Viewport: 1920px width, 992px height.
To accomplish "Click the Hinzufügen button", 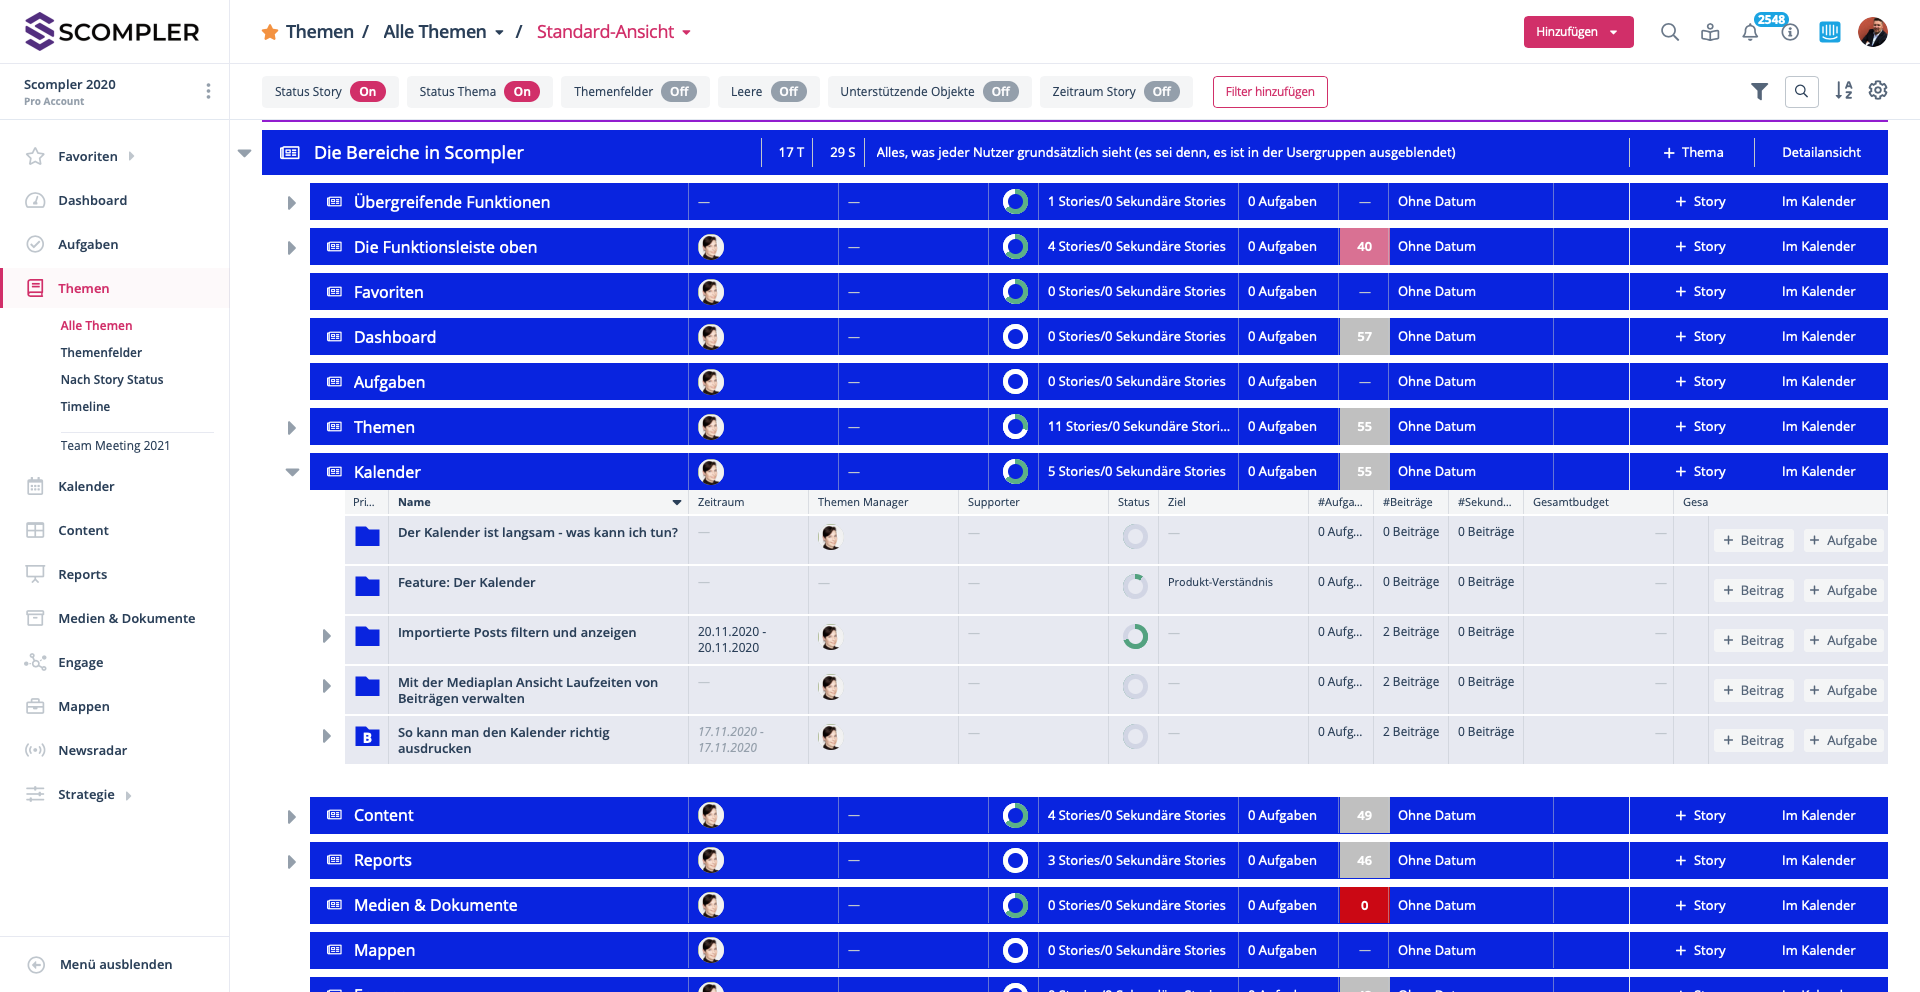I will point(1577,32).
